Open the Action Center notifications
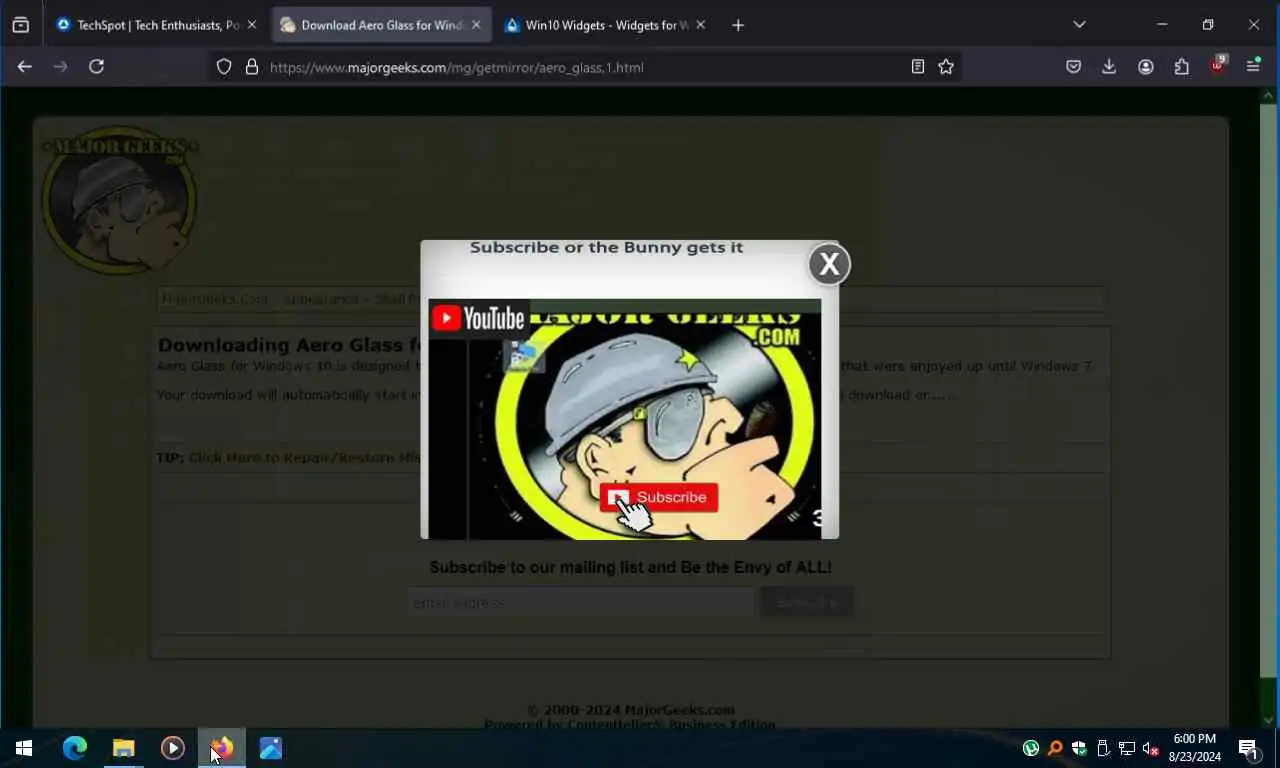 pos(1249,748)
